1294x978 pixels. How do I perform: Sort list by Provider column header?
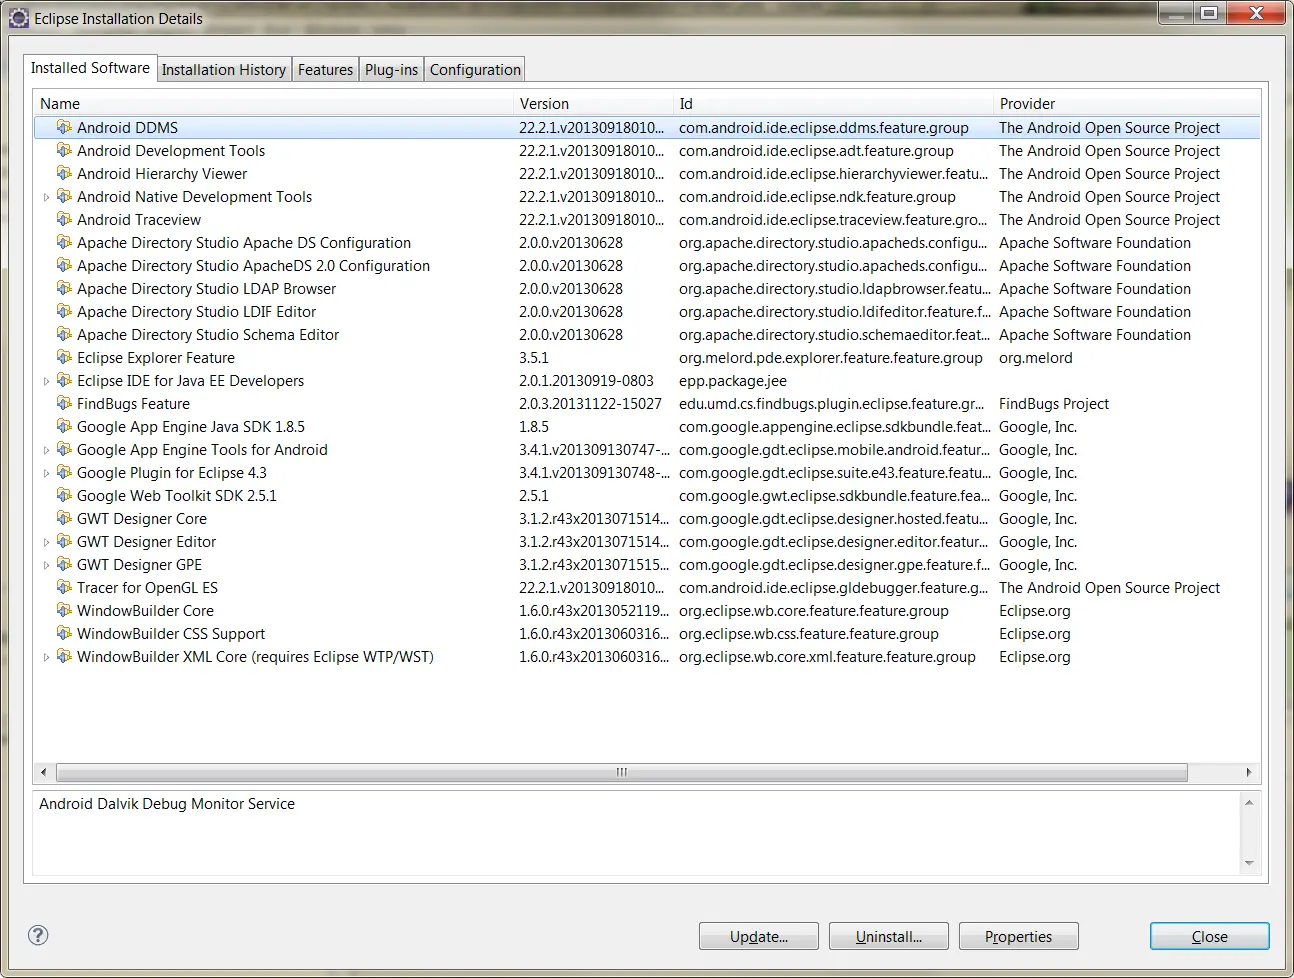1127,103
